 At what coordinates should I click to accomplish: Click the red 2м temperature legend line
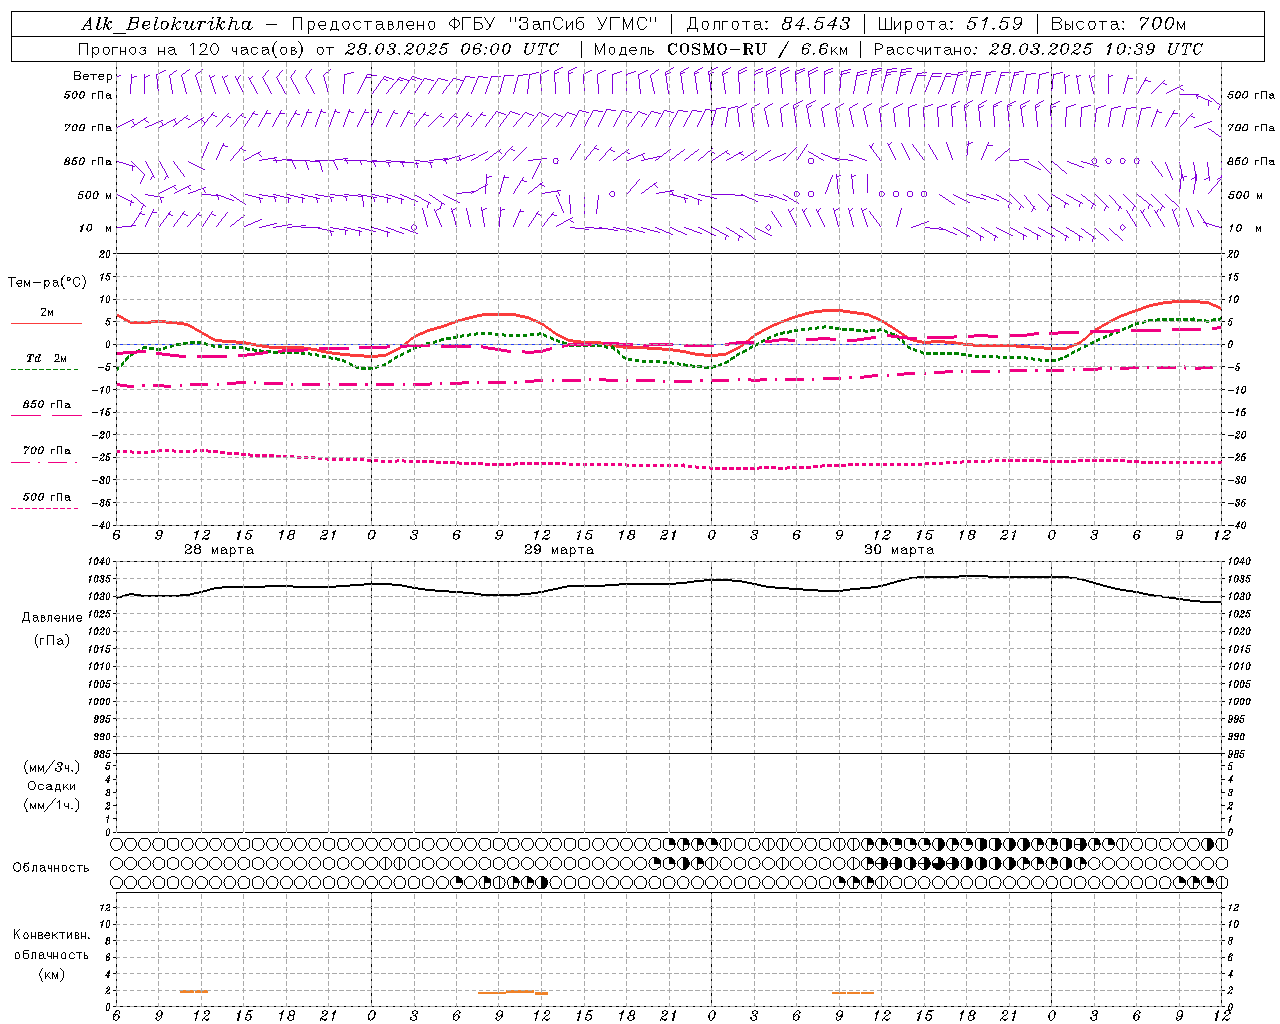[46, 323]
